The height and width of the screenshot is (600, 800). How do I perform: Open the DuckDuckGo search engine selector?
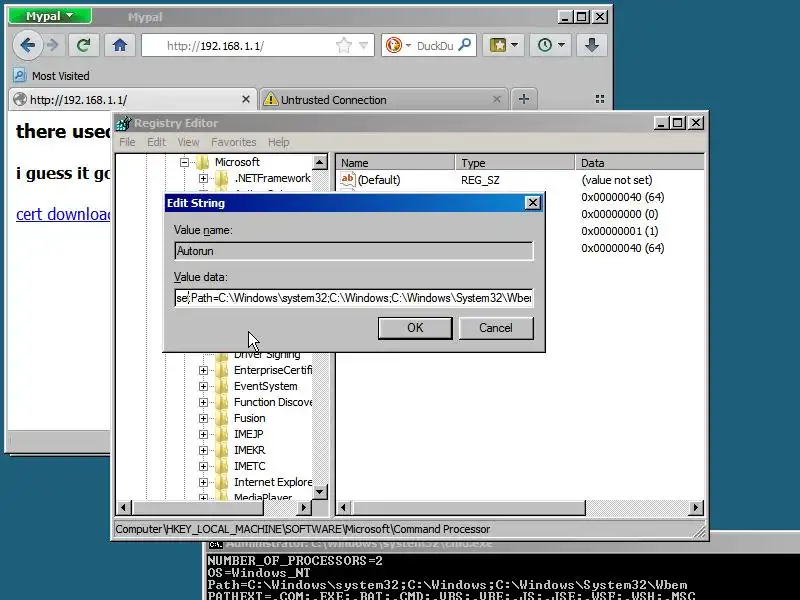(x=398, y=45)
